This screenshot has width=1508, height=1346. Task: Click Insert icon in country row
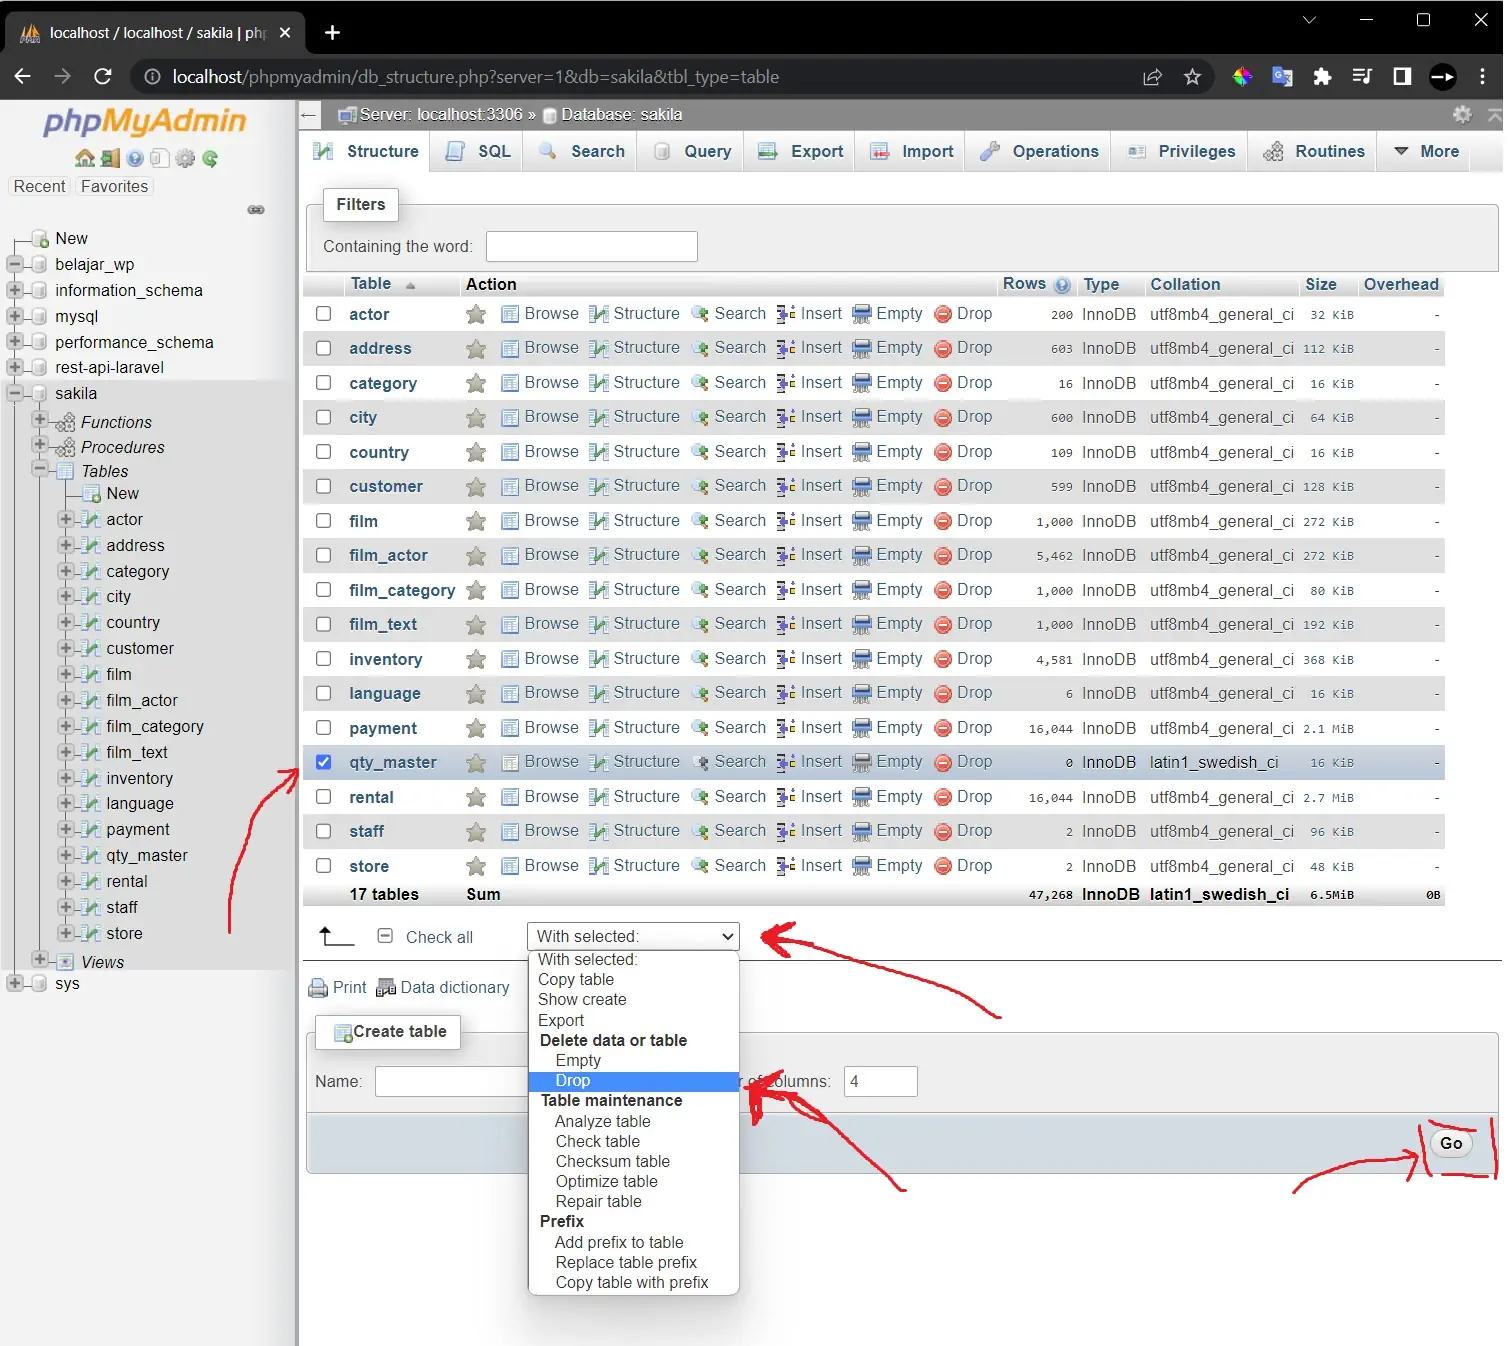pos(786,452)
